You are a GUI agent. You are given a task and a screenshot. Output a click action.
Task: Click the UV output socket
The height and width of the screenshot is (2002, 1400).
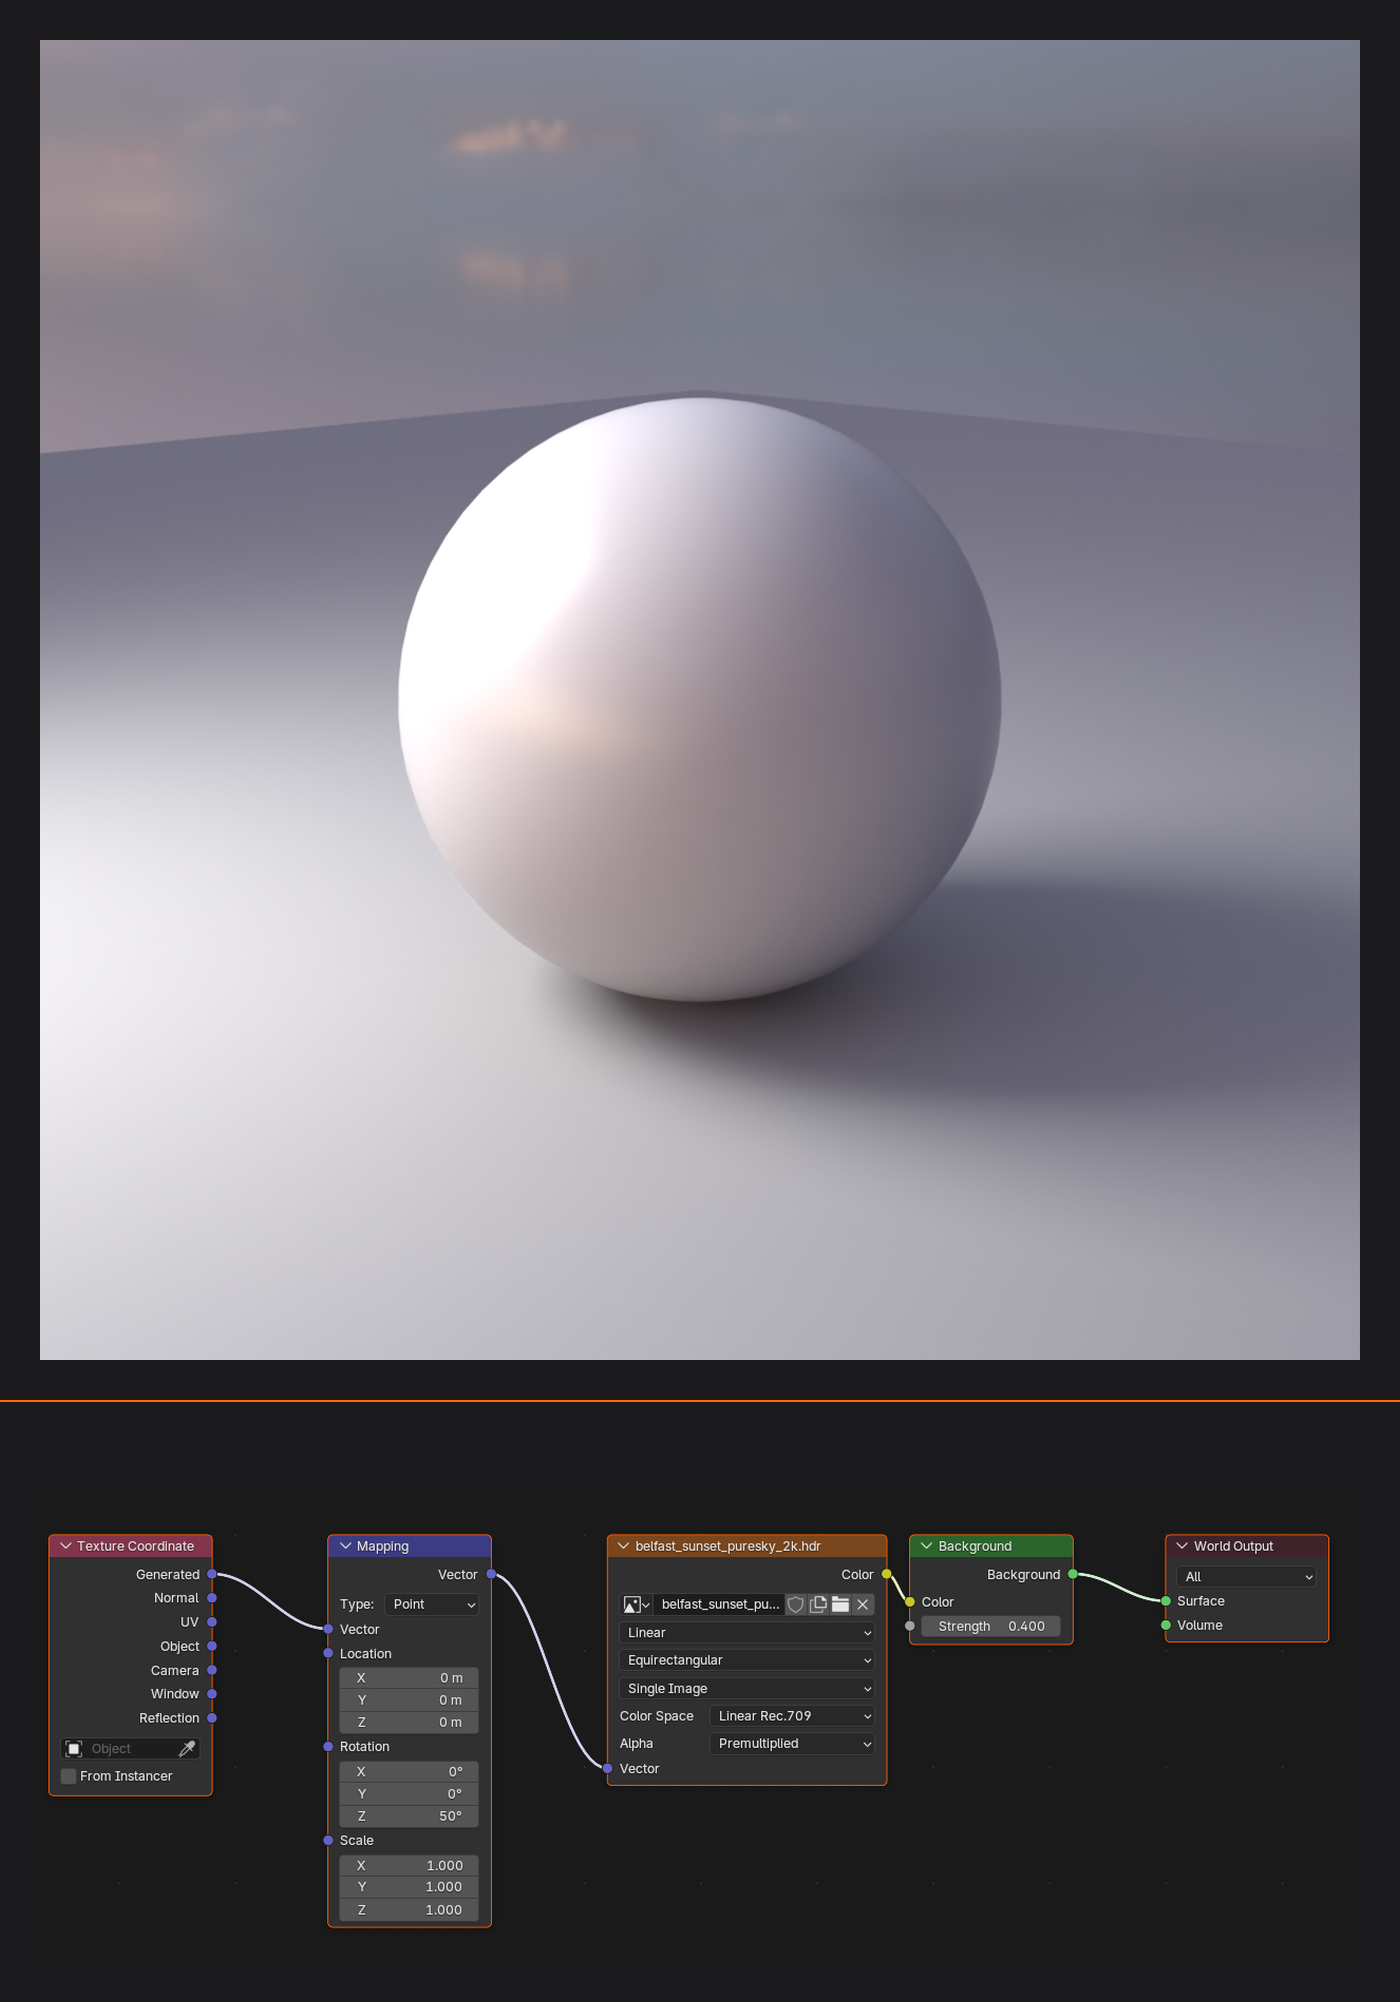212,1622
